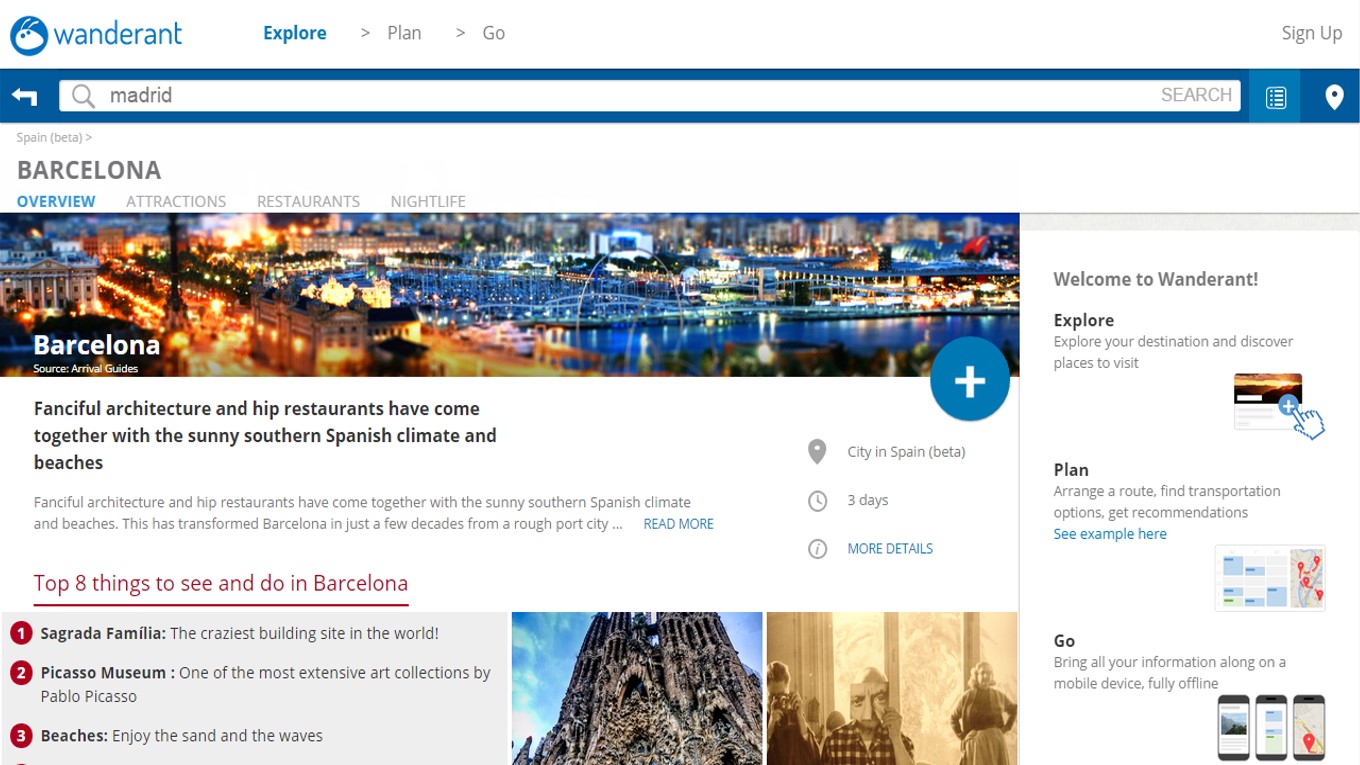Click the search field containing madrid
The width and height of the screenshot is (1360, 765).
point(620,96)
